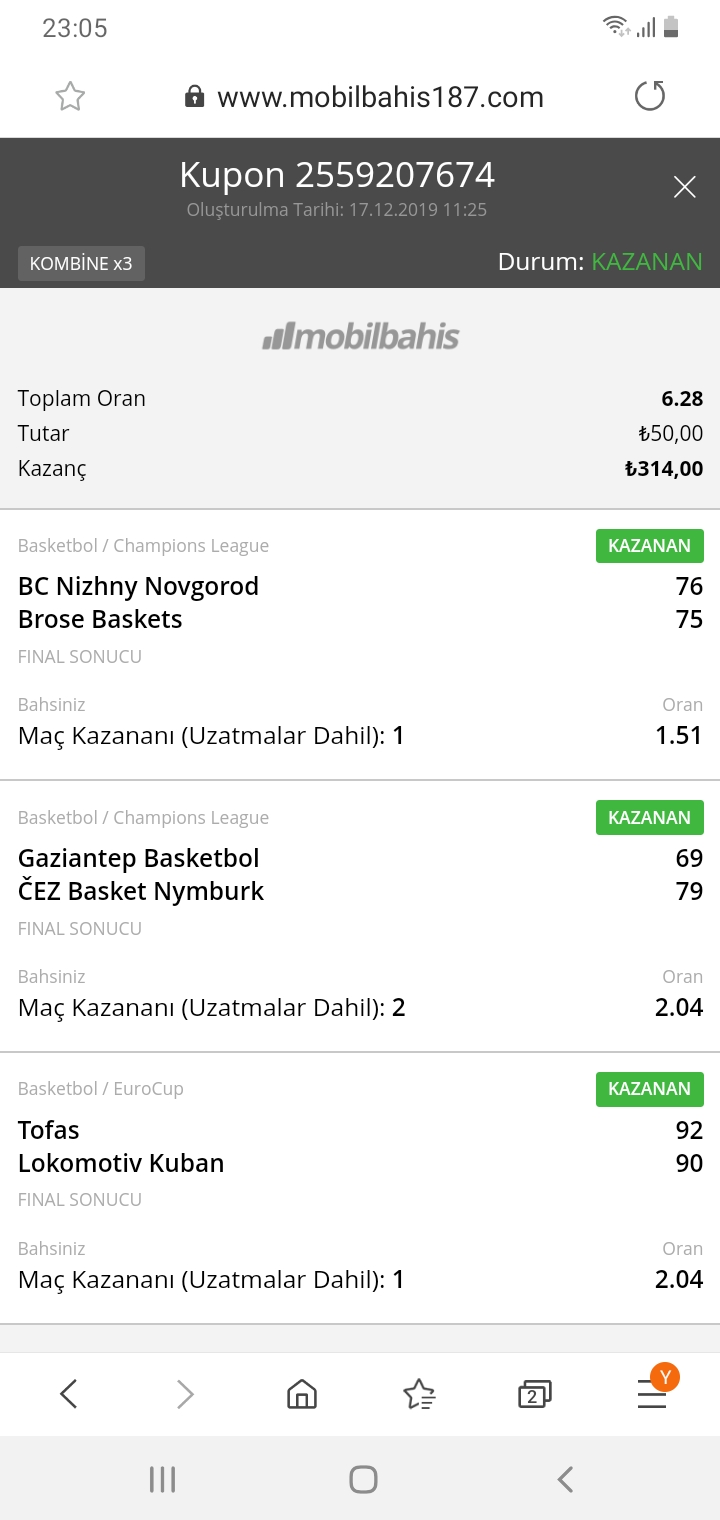Close the Kupon details with X
Image resolution: width=720 pixels, height=1520 pixels.
point(684,187)
